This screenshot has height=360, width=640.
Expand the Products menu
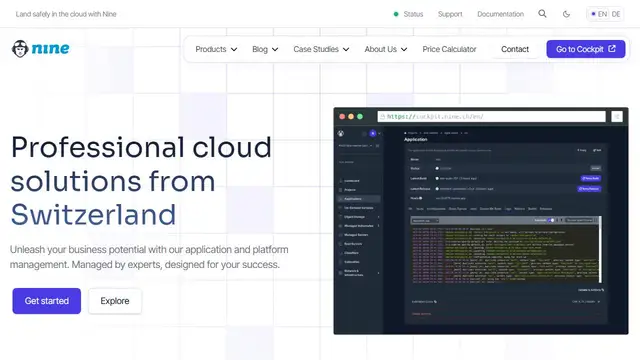216,49
